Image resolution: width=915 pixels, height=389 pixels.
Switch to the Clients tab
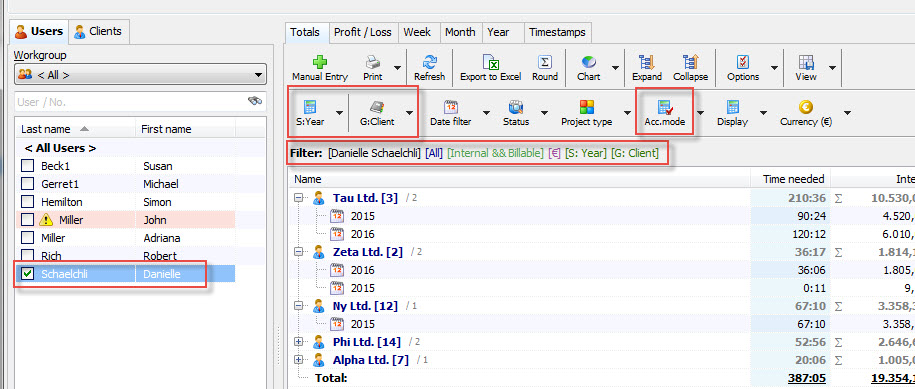tap(98, 31)
